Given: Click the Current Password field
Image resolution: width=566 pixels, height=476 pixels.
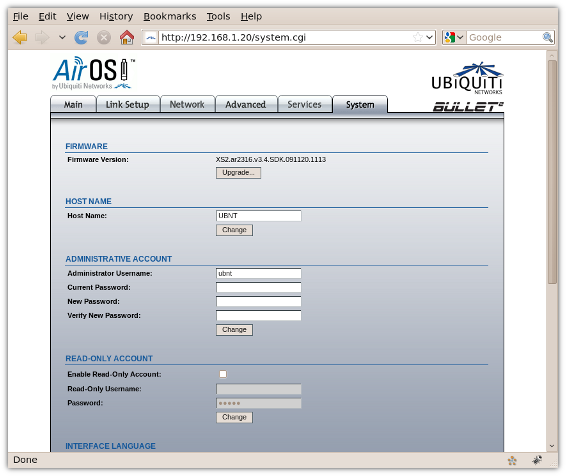Looking at the screenshot, I should (258, 288).
